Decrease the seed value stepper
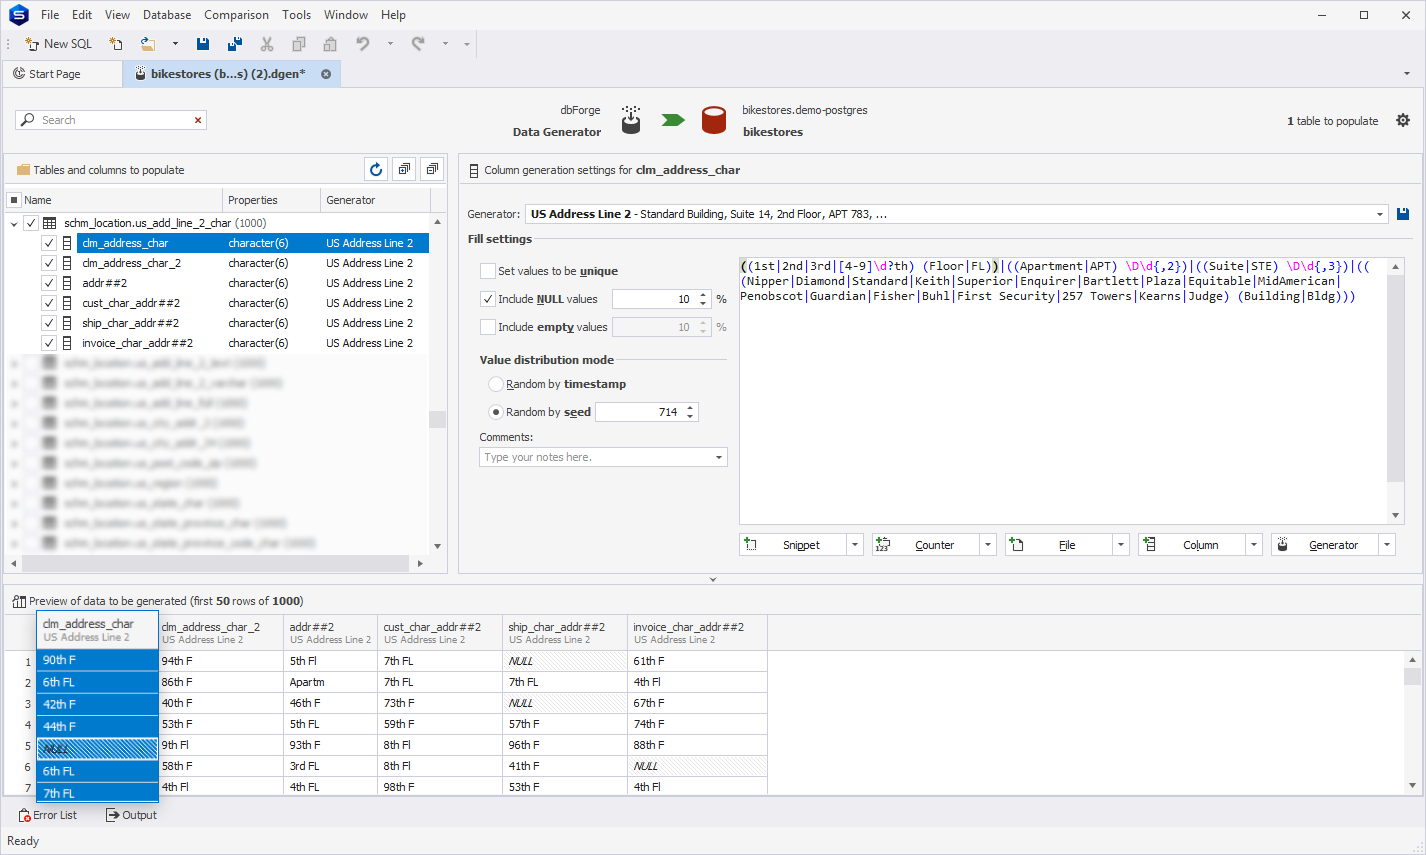This screenshot has height=855, width=1426. tap(690, 416)
